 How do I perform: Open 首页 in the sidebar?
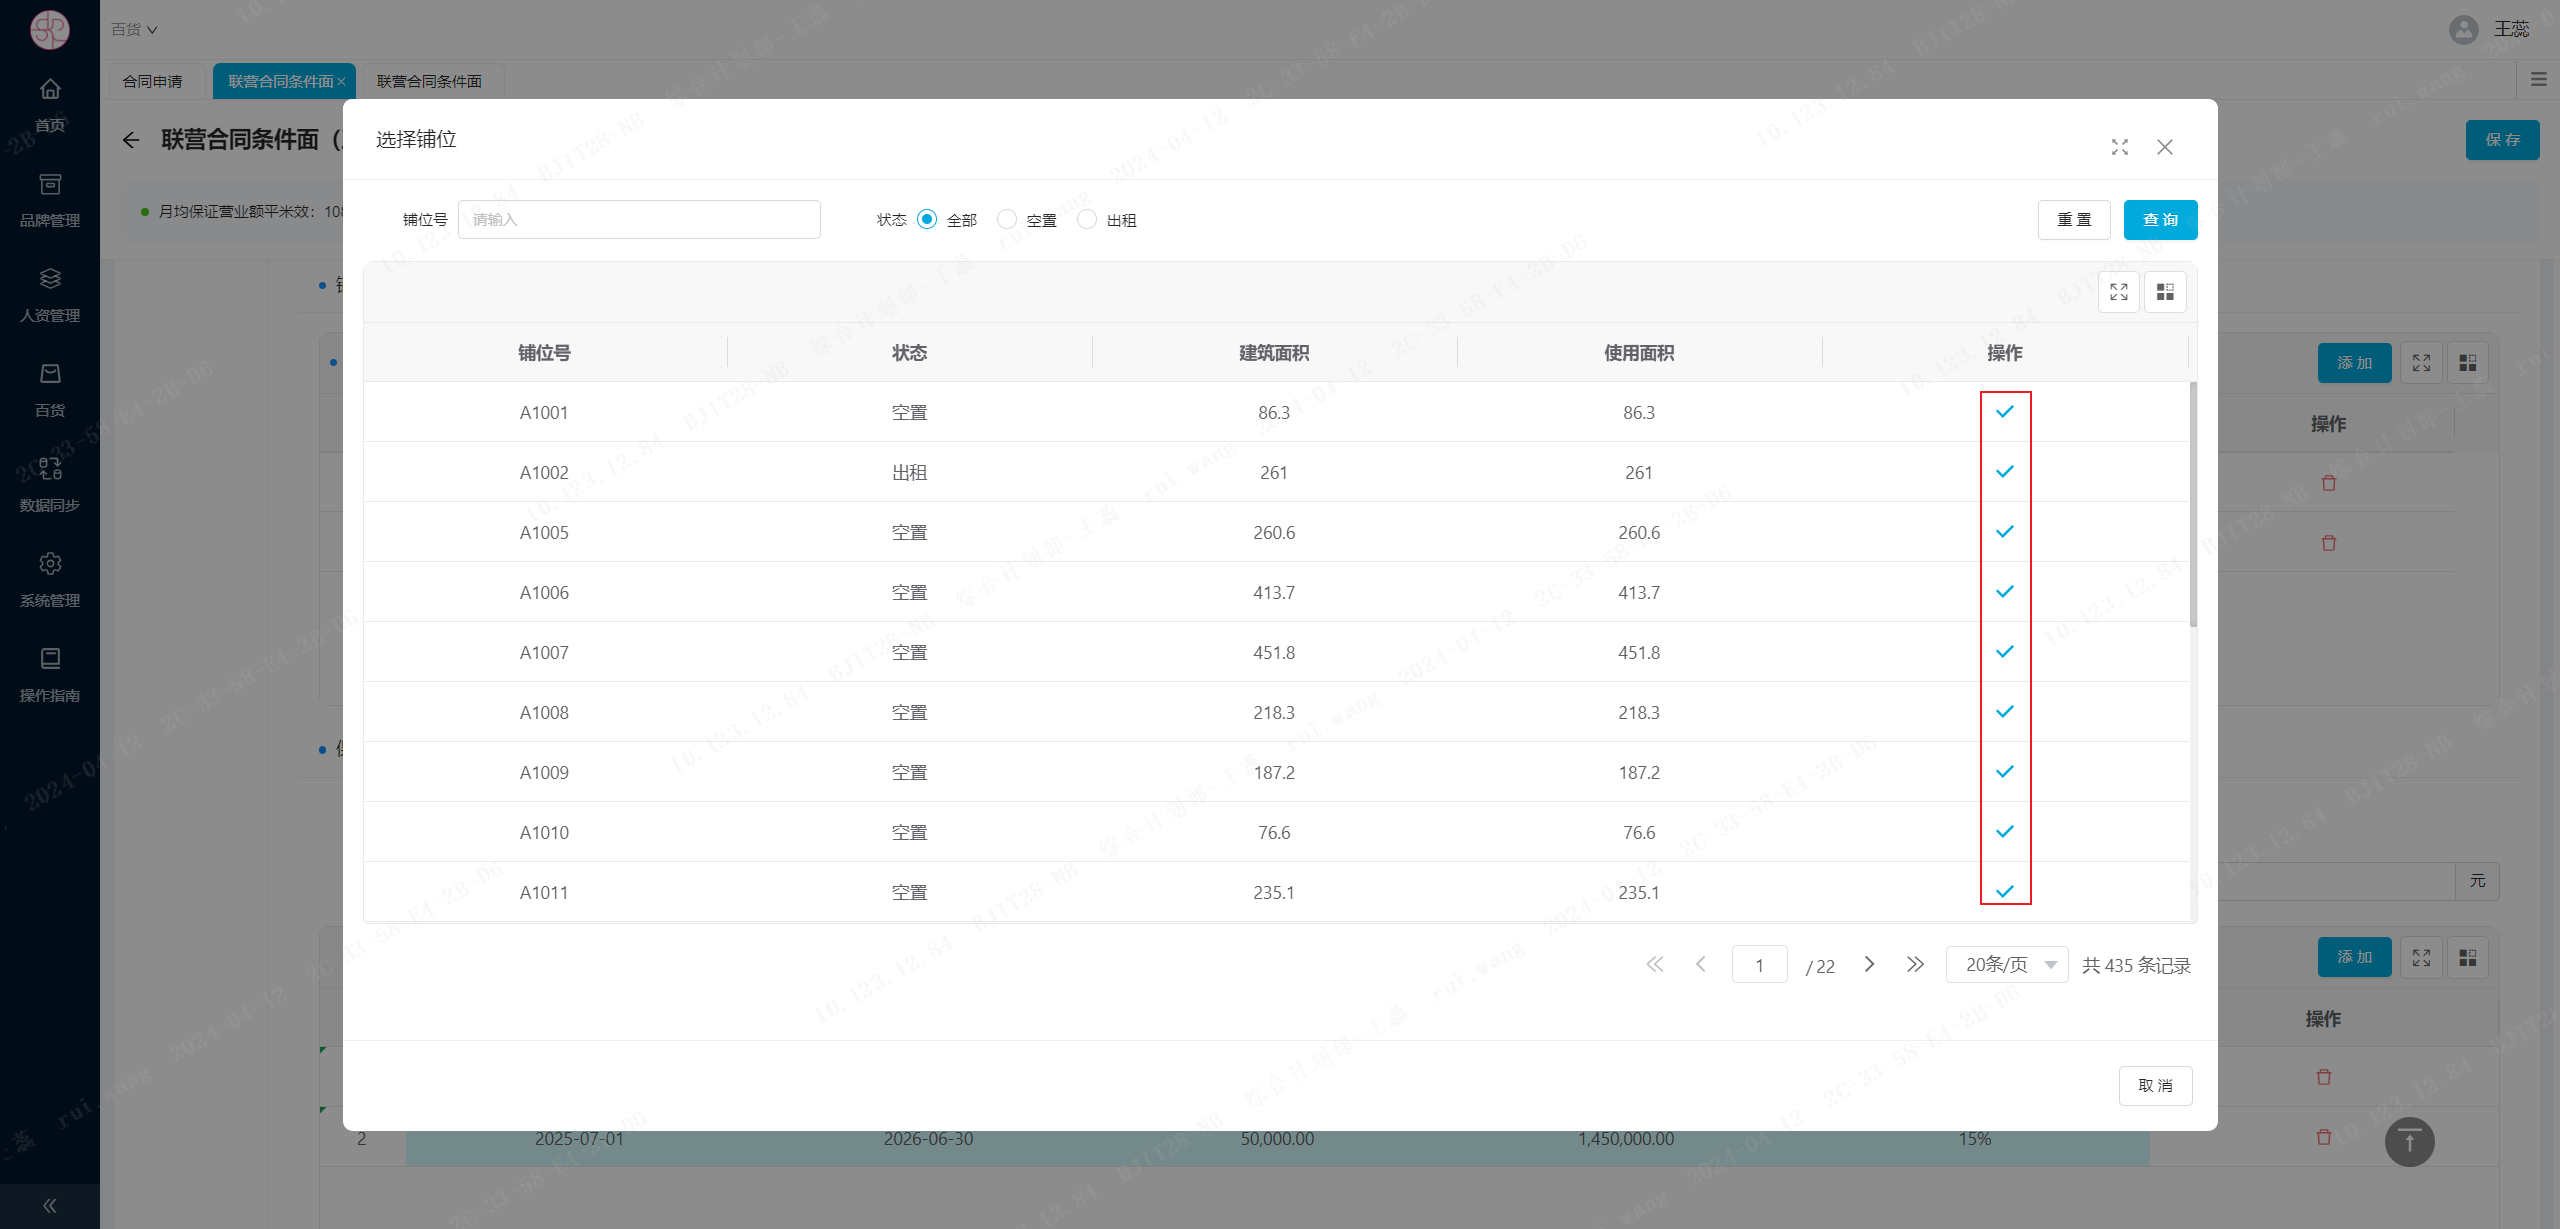point(50,105)
